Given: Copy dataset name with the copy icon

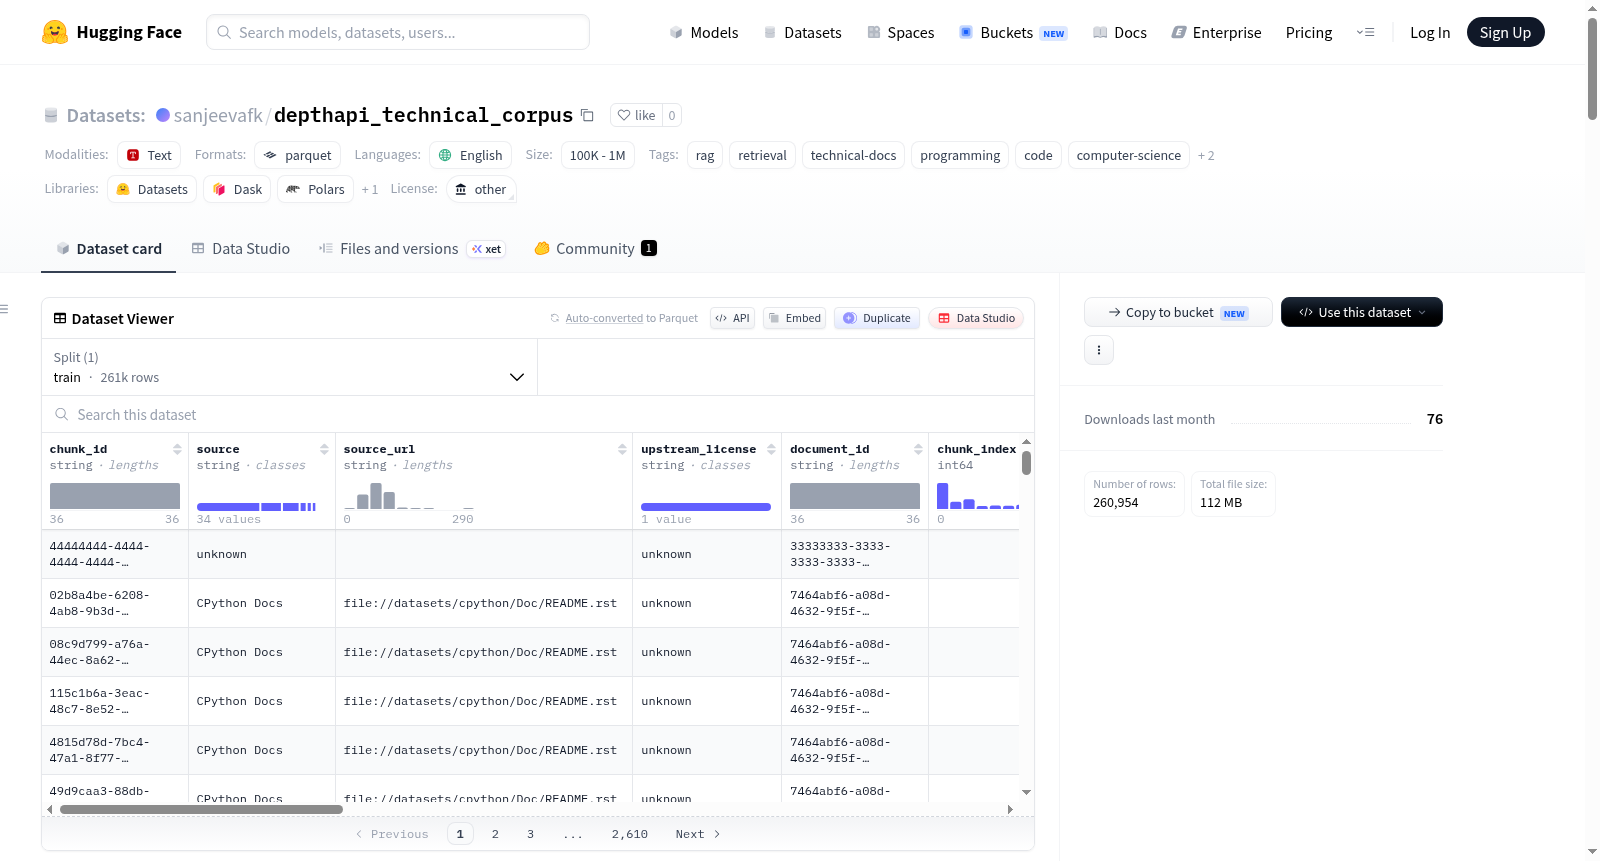Looking at the screenshot, I should 588,115.
